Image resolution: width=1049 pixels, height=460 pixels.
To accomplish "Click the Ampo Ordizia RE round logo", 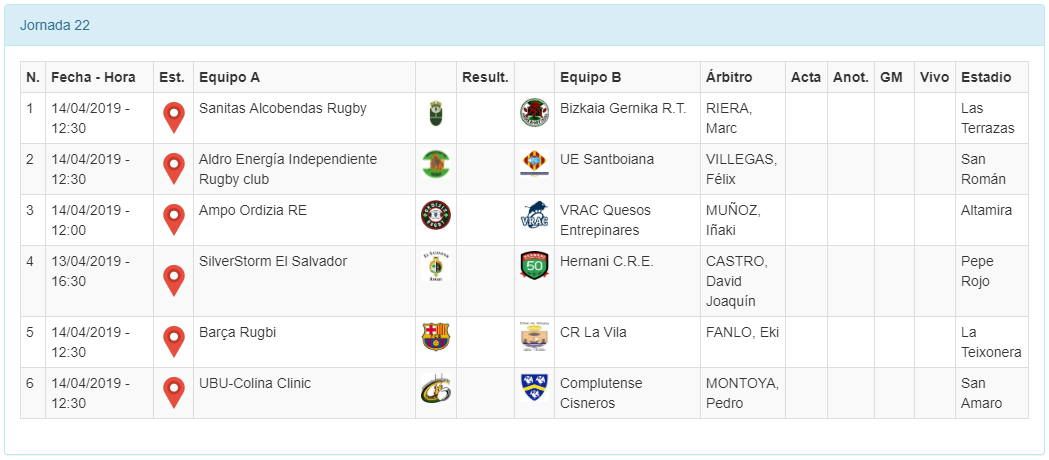I will (x=435, y=215).
